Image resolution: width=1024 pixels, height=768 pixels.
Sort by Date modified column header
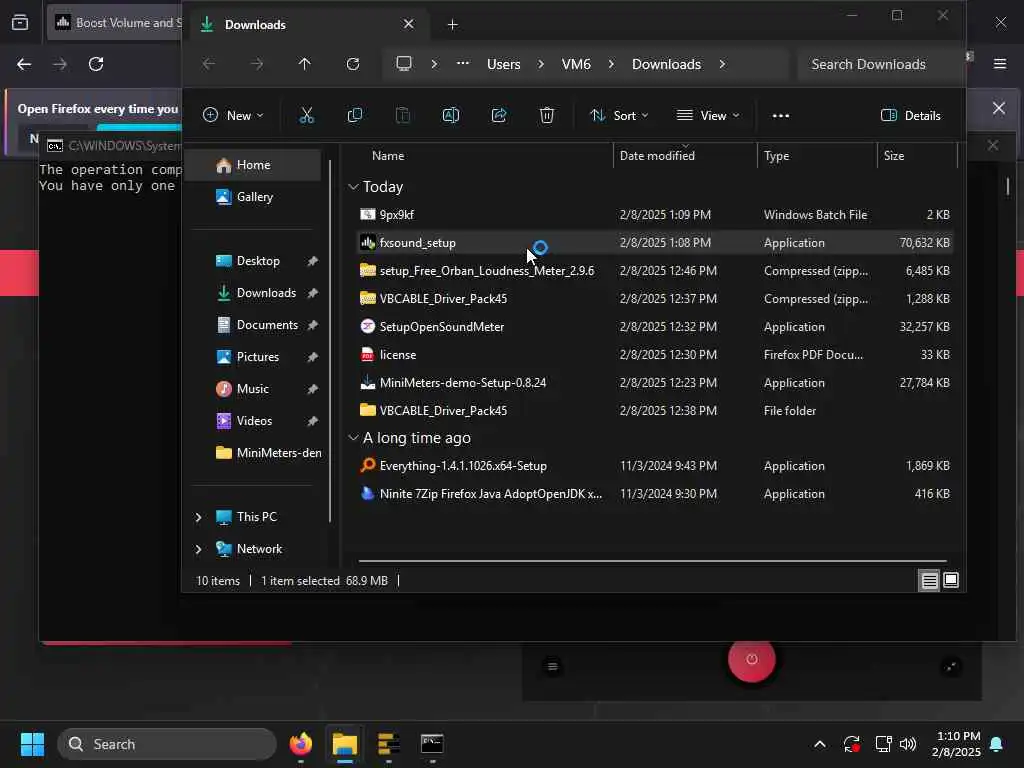click(657, 155)
